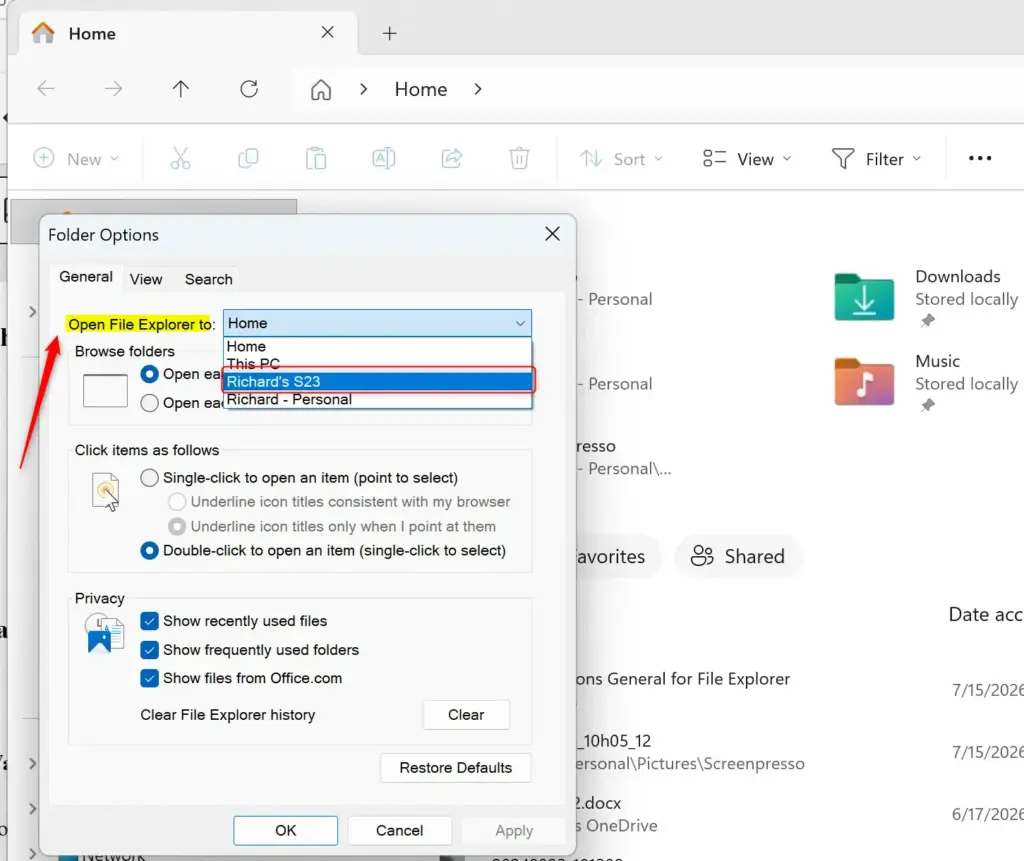This screenshot has height=861, width=1024.
Task: Select second Browse folders Open each radio
Action: pos(150,403)
